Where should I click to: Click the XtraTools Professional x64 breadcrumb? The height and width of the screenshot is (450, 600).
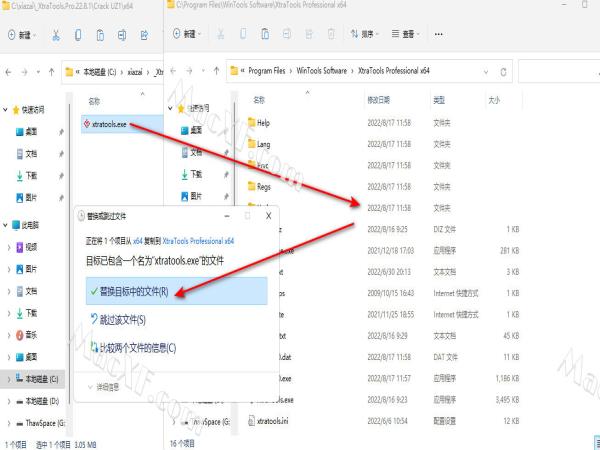pos(394,71)
